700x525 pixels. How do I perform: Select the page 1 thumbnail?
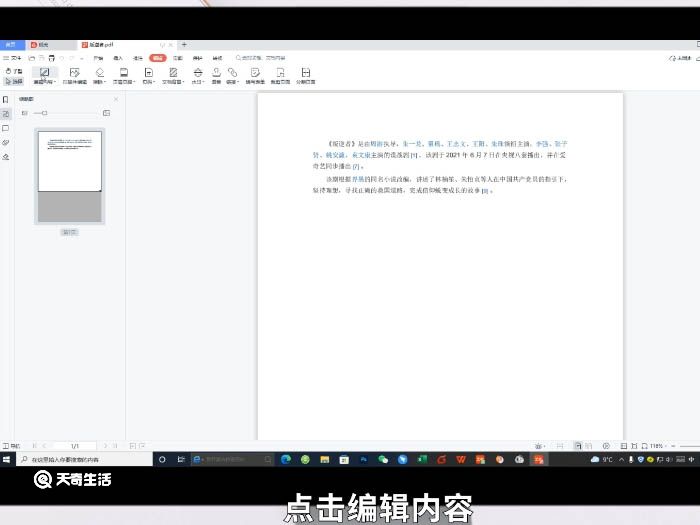tap(70, 176)
